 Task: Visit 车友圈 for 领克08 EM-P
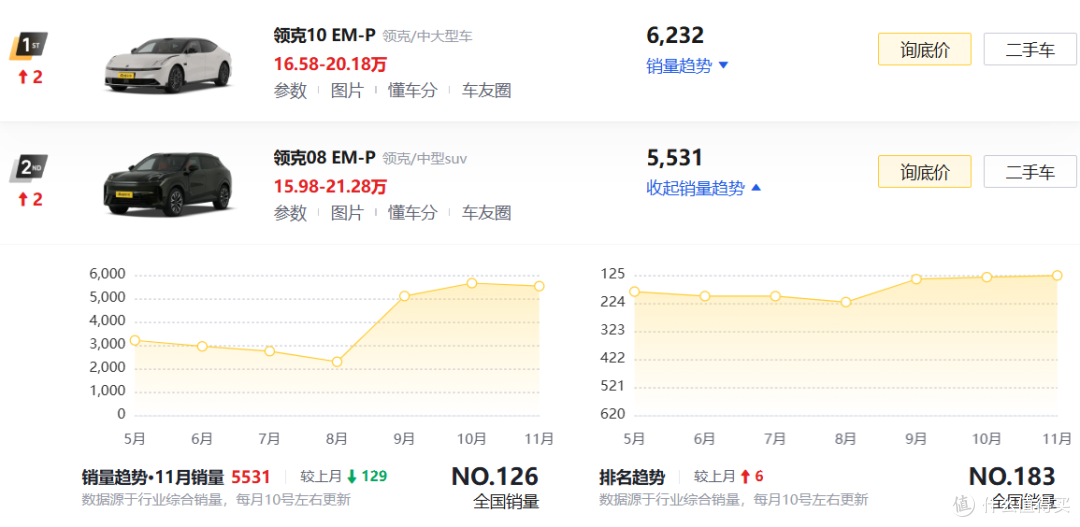(486, 213)
